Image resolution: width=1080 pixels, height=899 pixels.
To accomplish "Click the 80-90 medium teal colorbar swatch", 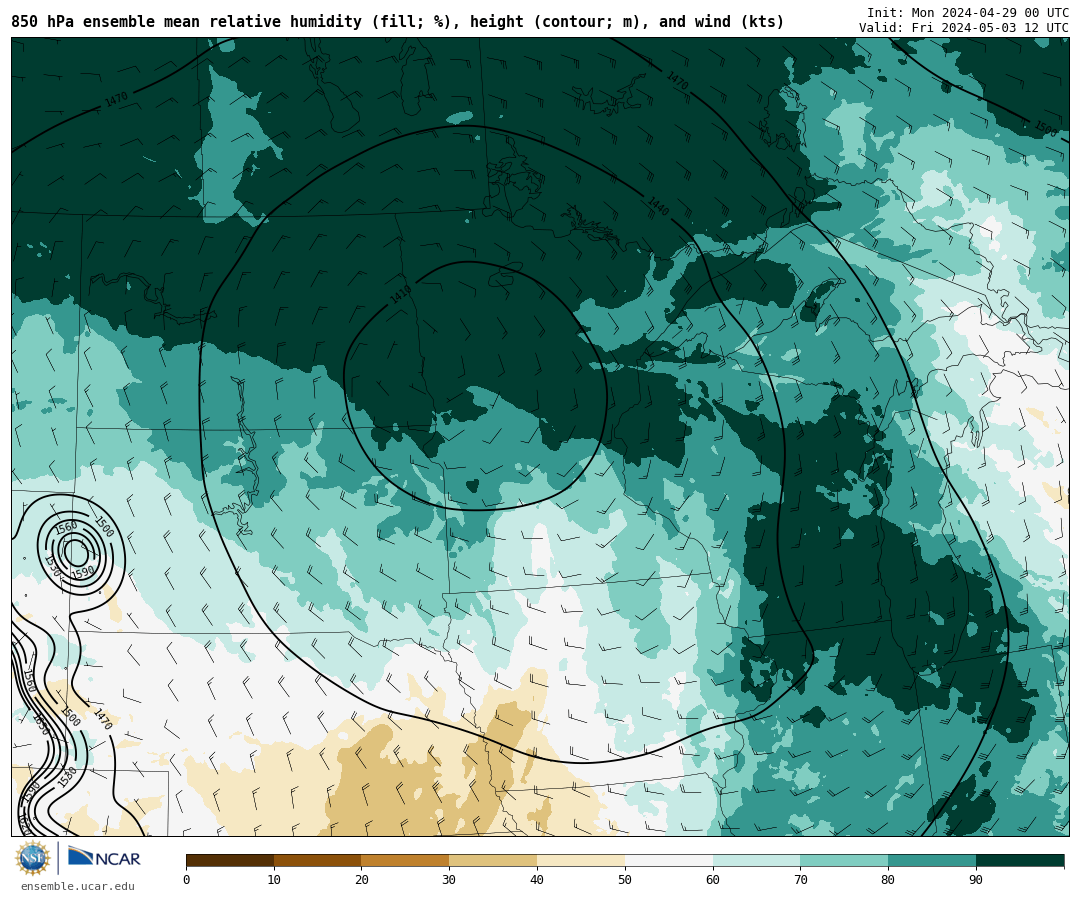I will (932, 860).
